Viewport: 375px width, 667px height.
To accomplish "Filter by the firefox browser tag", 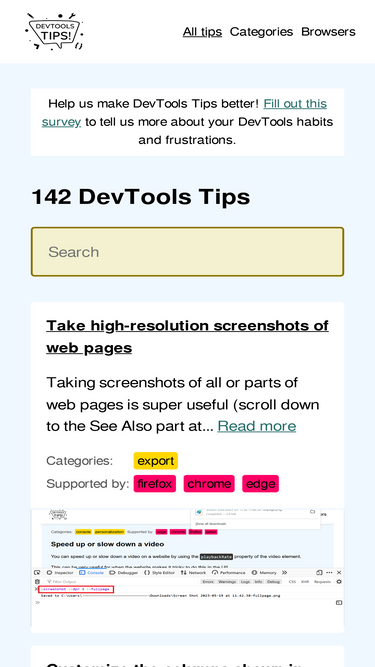I will [155, 484].
